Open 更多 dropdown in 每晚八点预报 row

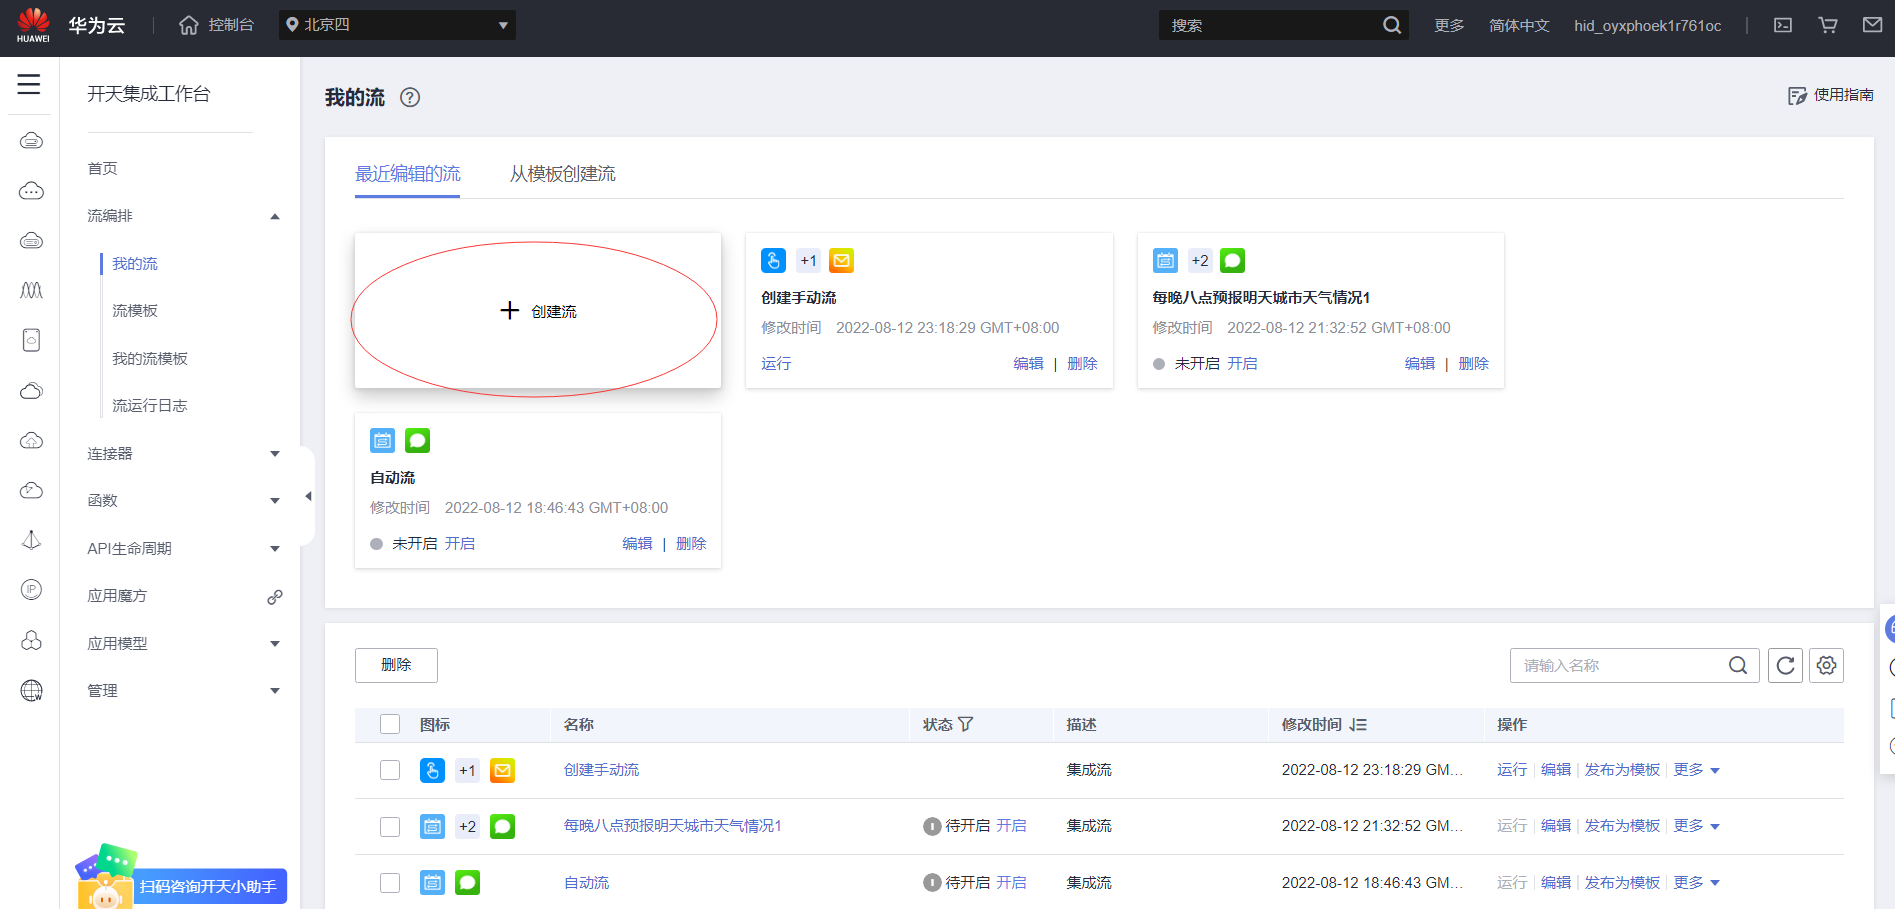tap(1697, 826)
